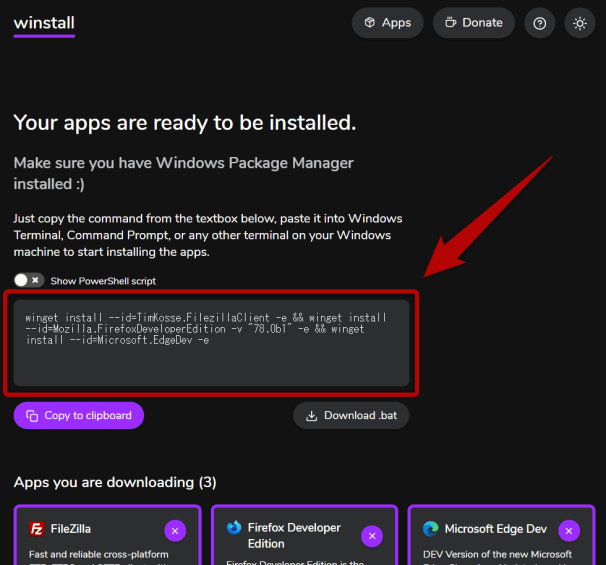Toggle Show PowerShell script switch
Screen dimensions: 606x565
pyautogui.click(x=29, y=280)
